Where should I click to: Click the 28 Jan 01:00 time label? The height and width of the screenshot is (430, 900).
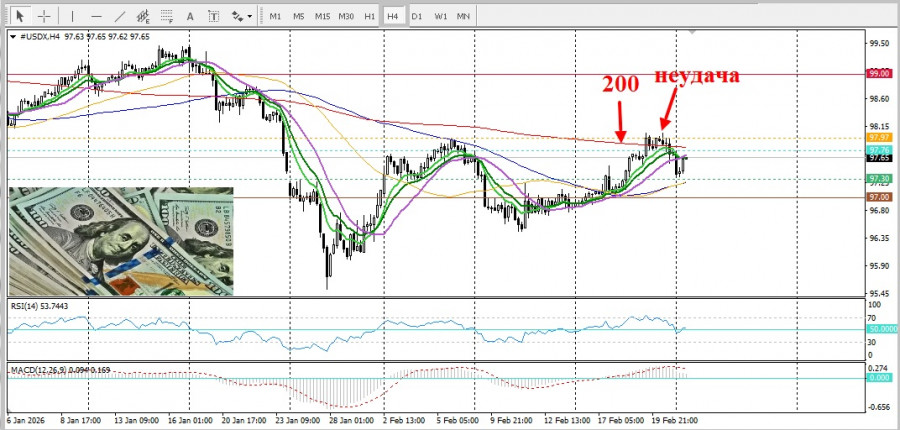[x=352, y=420]
